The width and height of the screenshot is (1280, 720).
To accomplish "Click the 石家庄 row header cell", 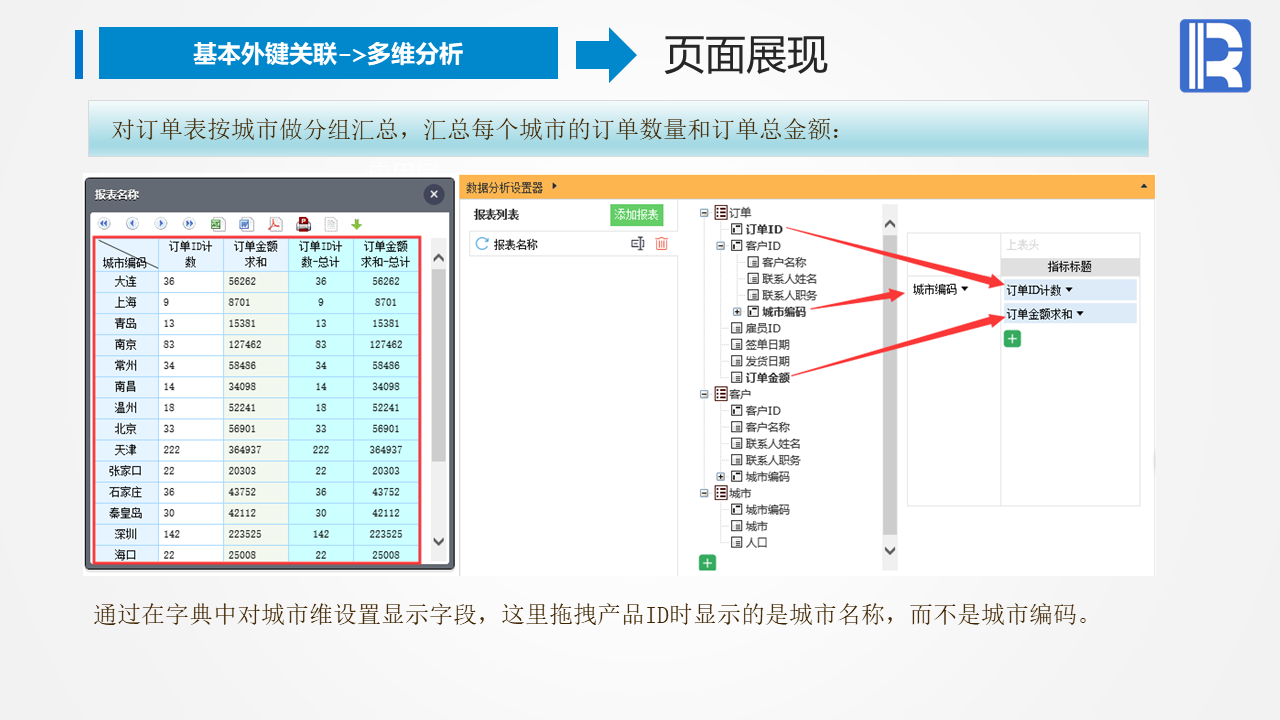I will [126, 492].
